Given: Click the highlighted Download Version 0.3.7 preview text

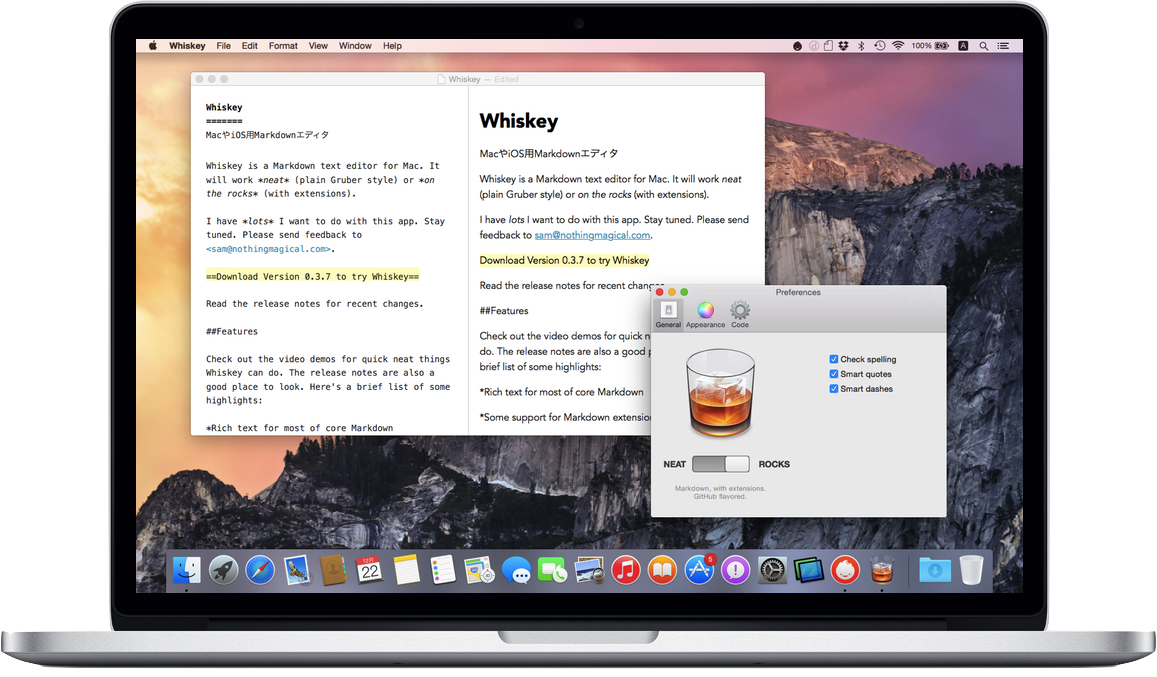Looking at the screenshot, I should [x=564, y=261].
